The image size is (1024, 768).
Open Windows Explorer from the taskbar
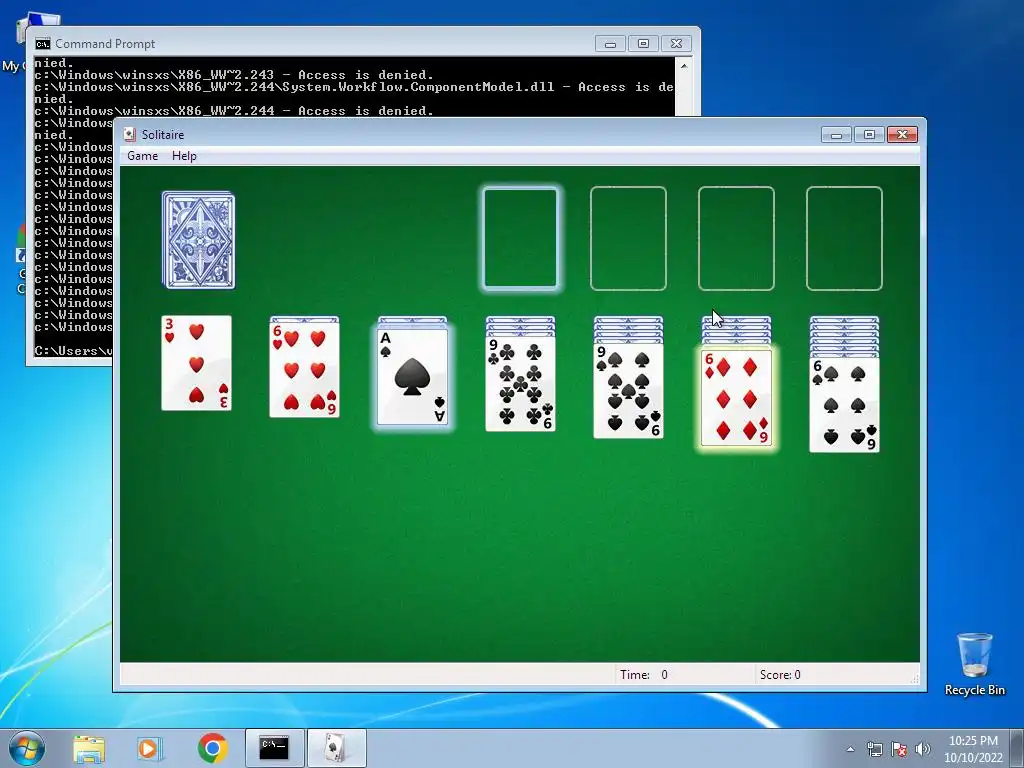pos(89,748)
